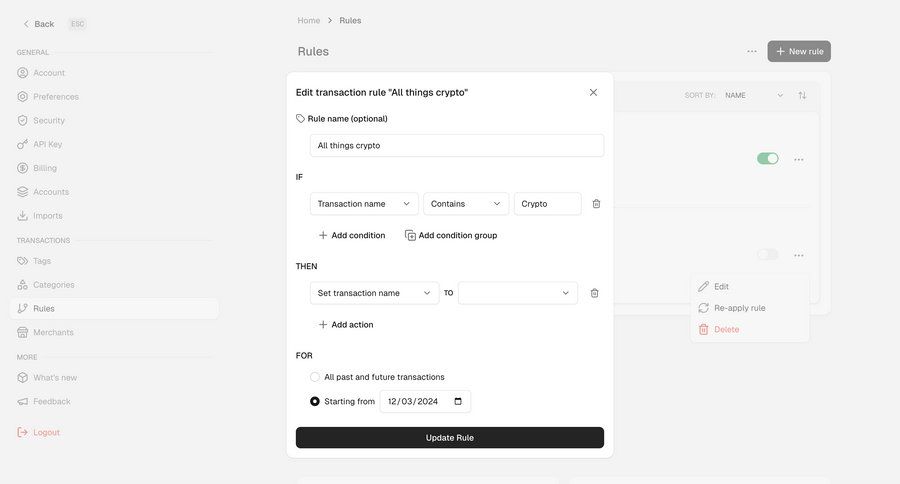This screenshot has width=900, height=484.
Task: Choose Re-apply rule from context menu
Action: coord(750,308)
